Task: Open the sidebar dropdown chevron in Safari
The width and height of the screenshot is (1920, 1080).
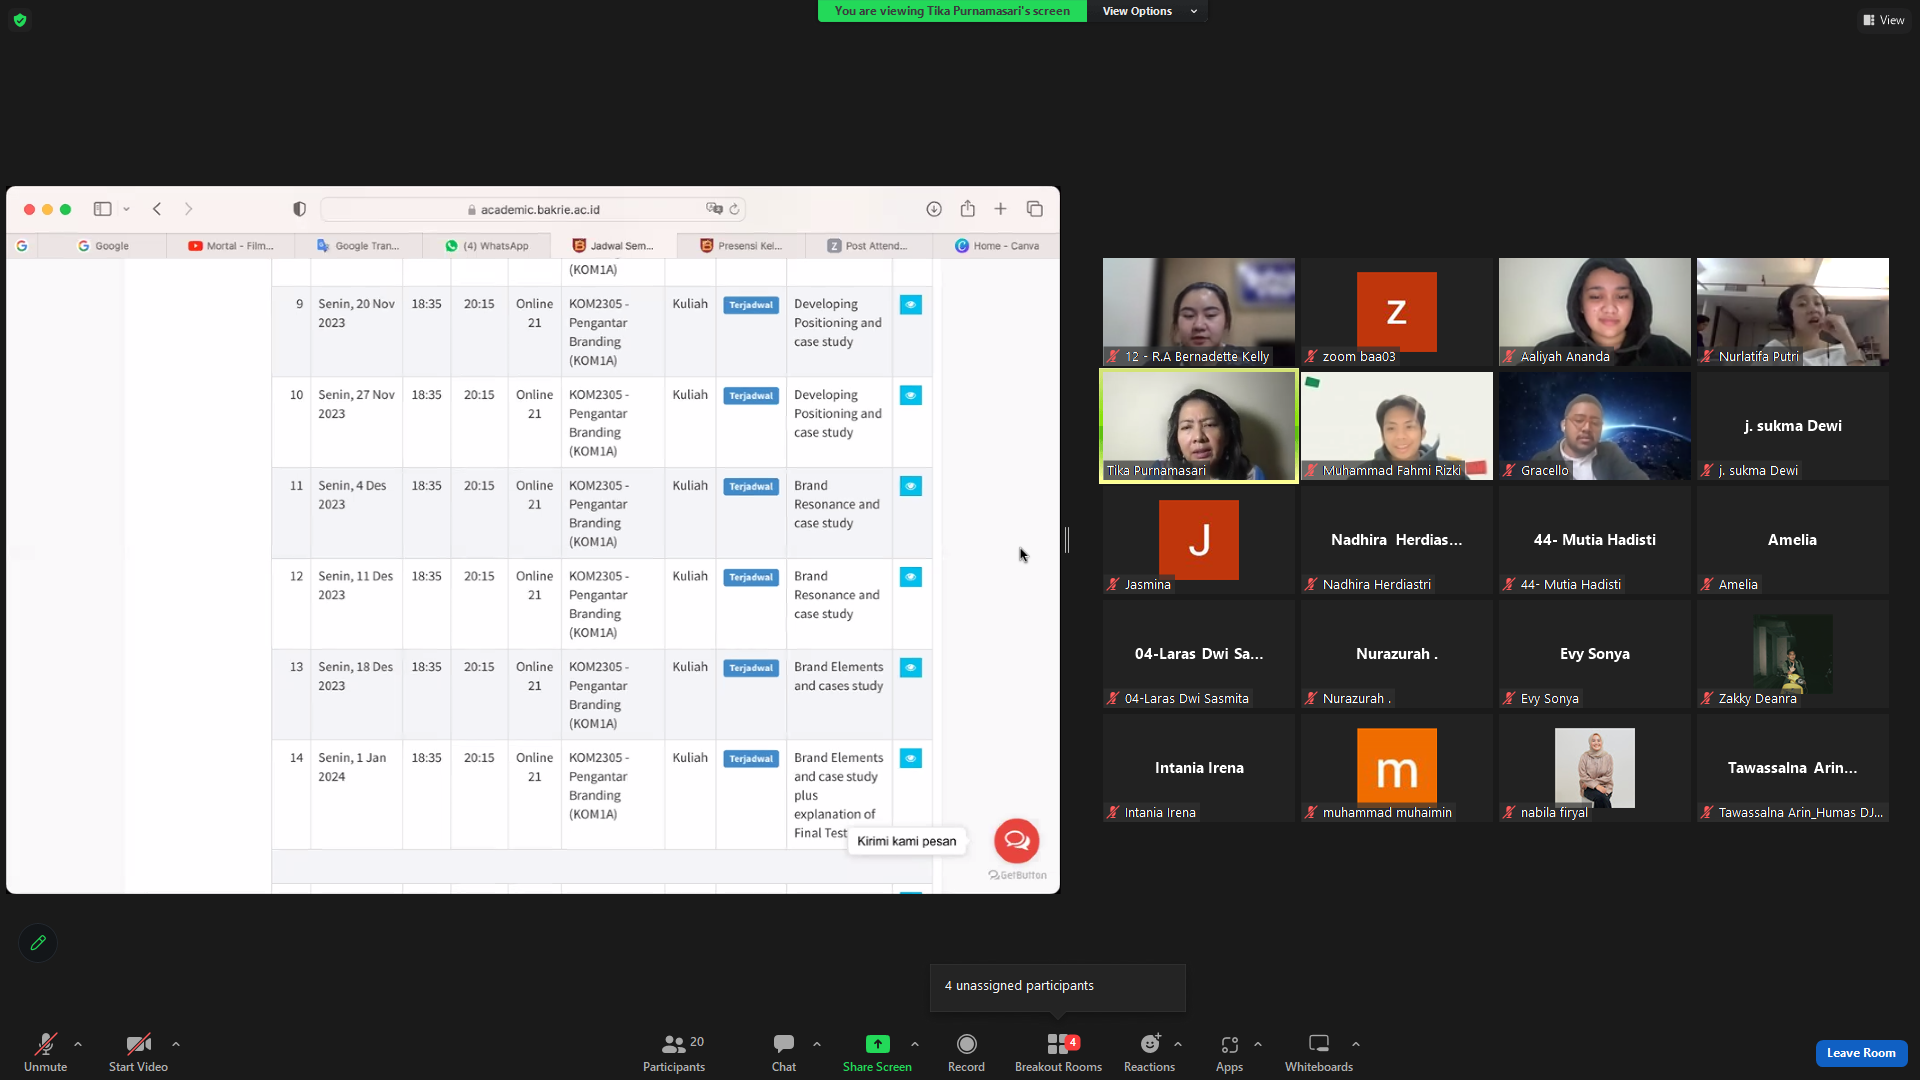Action: coord(126,209)
